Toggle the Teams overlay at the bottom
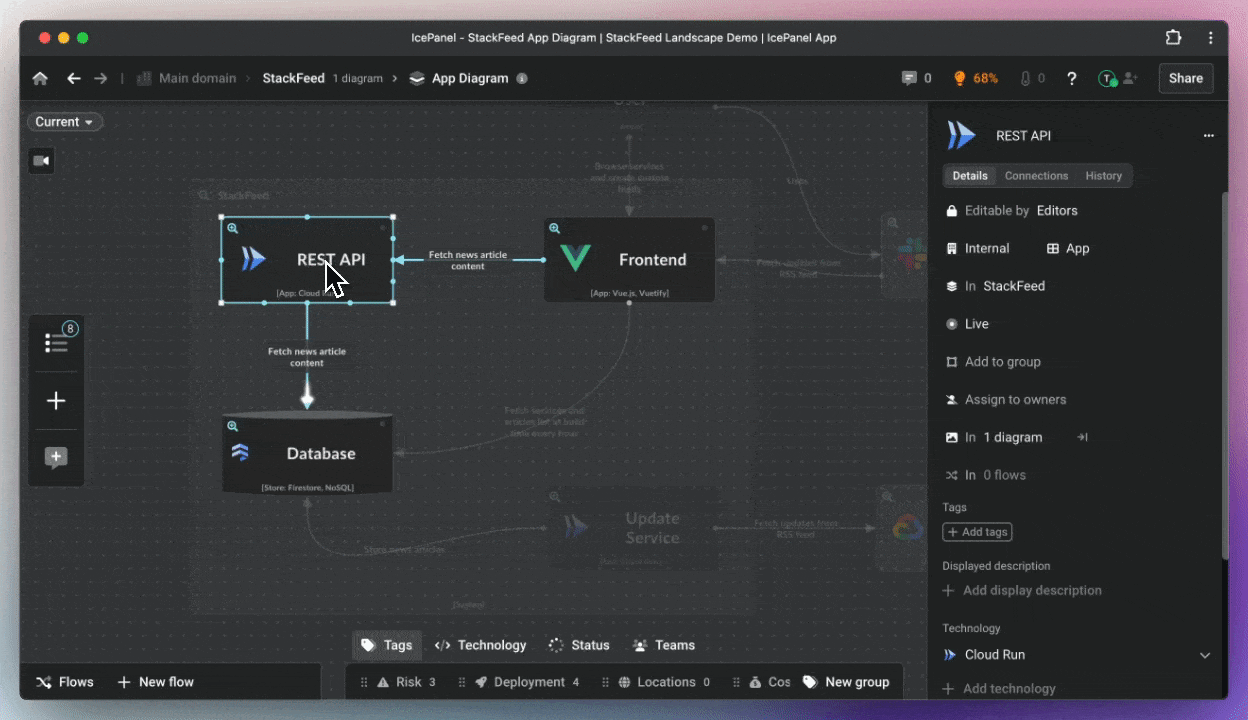Viewport: 1248px width, 720px height. point(664,645)
